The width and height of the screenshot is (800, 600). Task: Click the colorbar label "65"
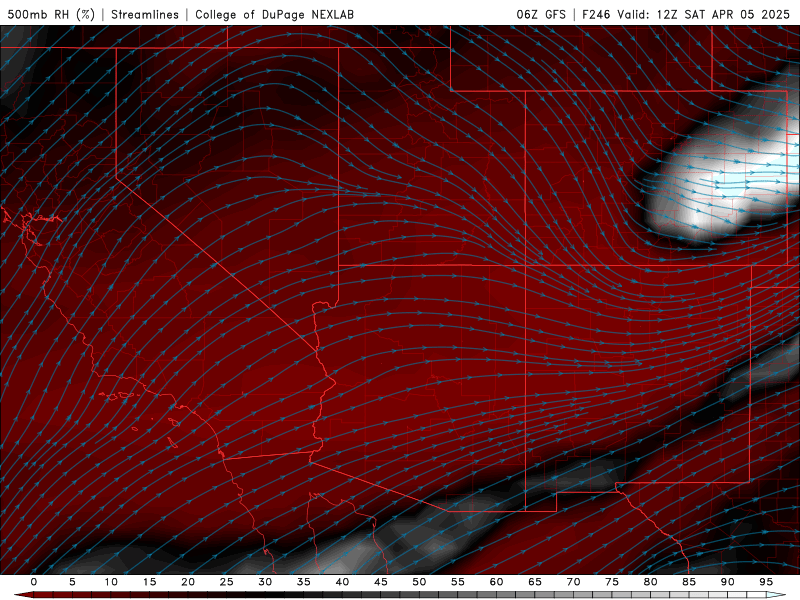(535, 582)
